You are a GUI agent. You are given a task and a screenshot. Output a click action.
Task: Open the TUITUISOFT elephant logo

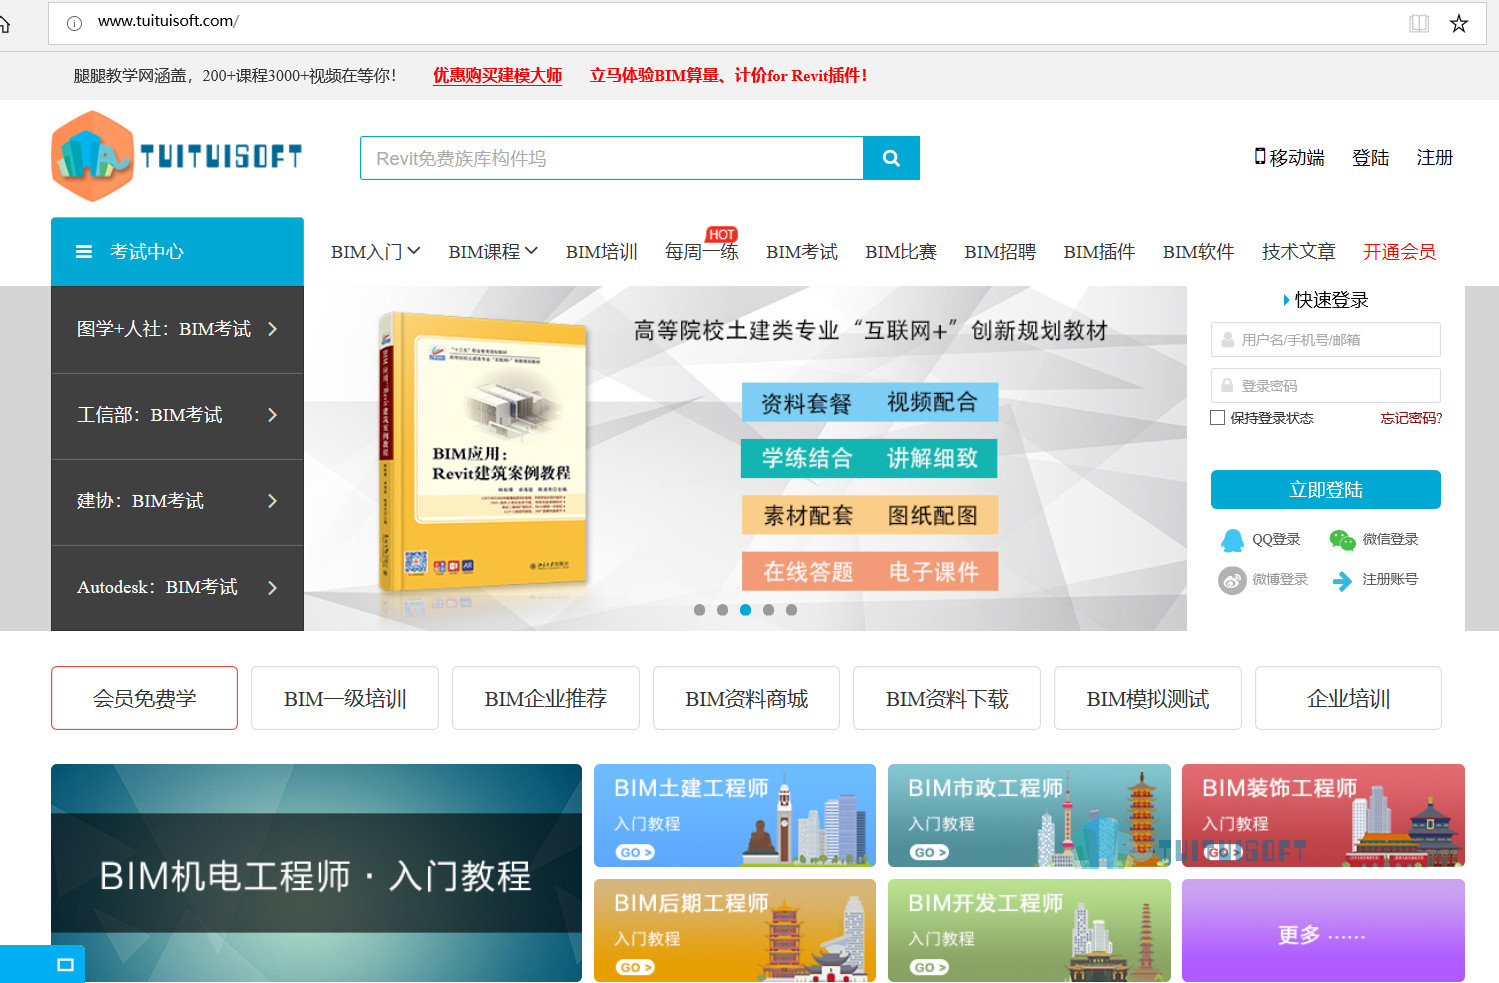pyautogui.click(x=177, y=156)
